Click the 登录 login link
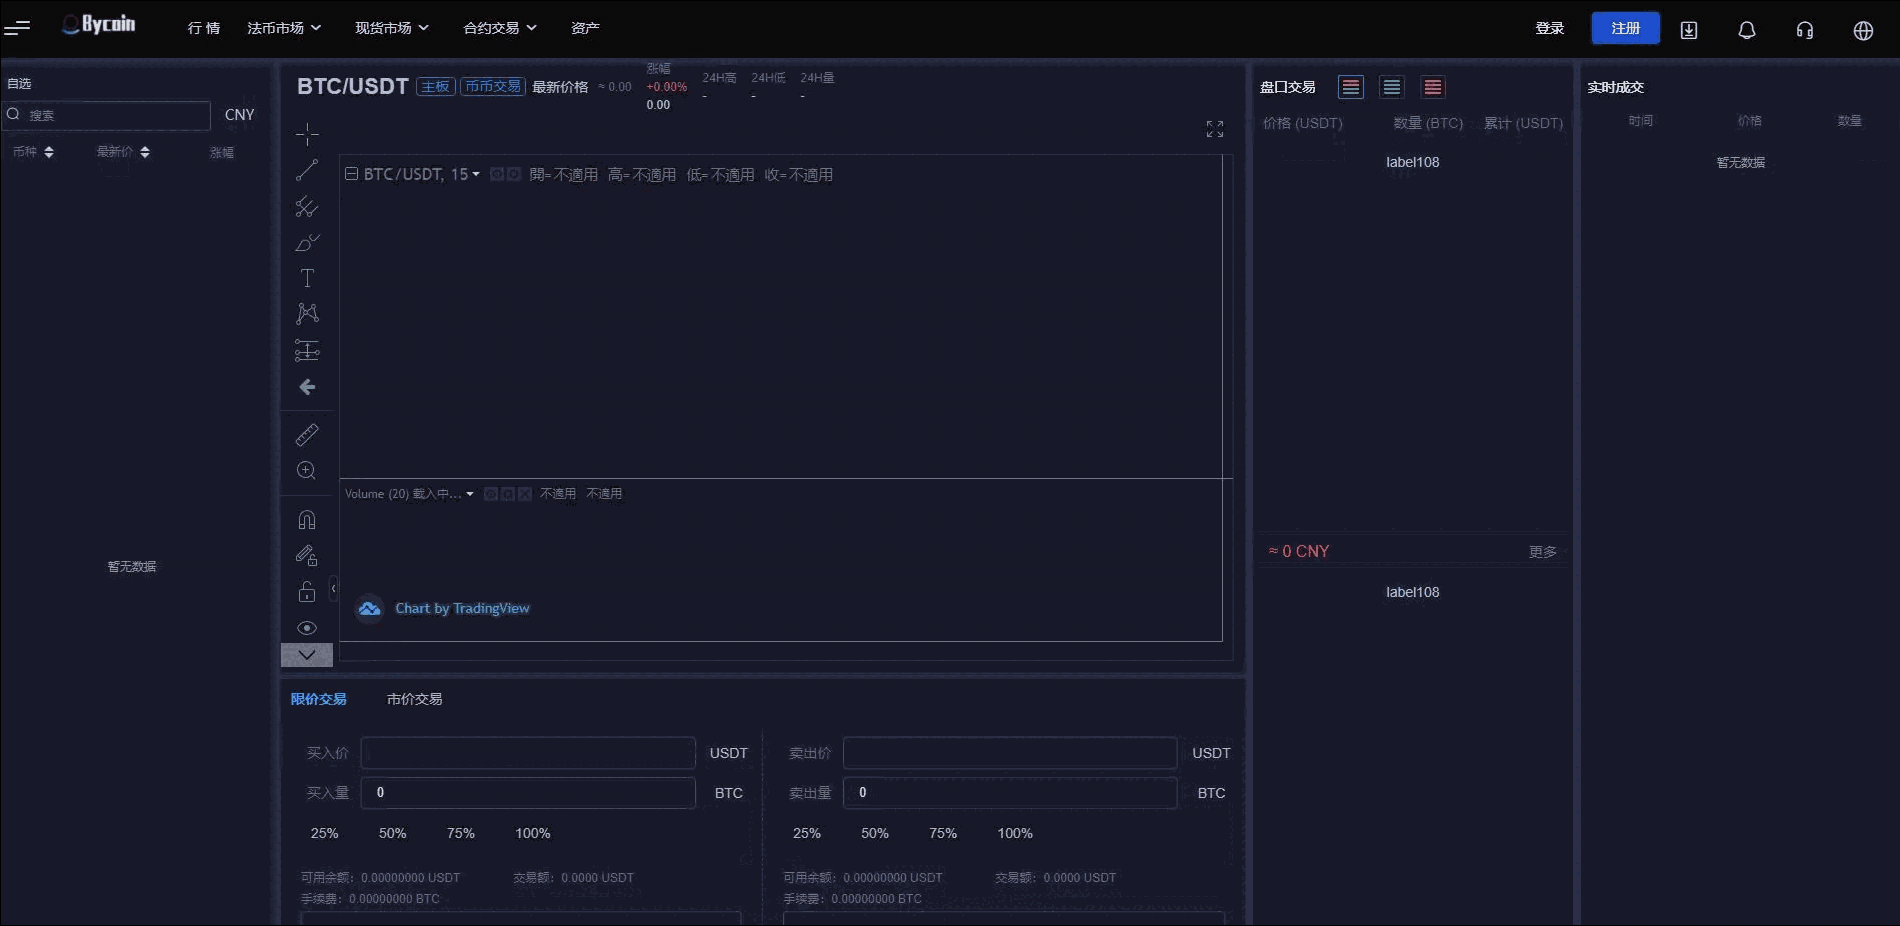The height and width of the screenshot is (926, 1900). (1549, 28)
